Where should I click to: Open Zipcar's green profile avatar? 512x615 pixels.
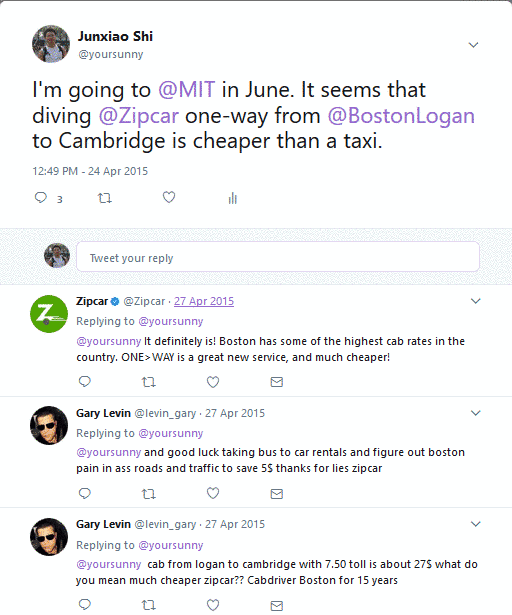click(49, 314)
